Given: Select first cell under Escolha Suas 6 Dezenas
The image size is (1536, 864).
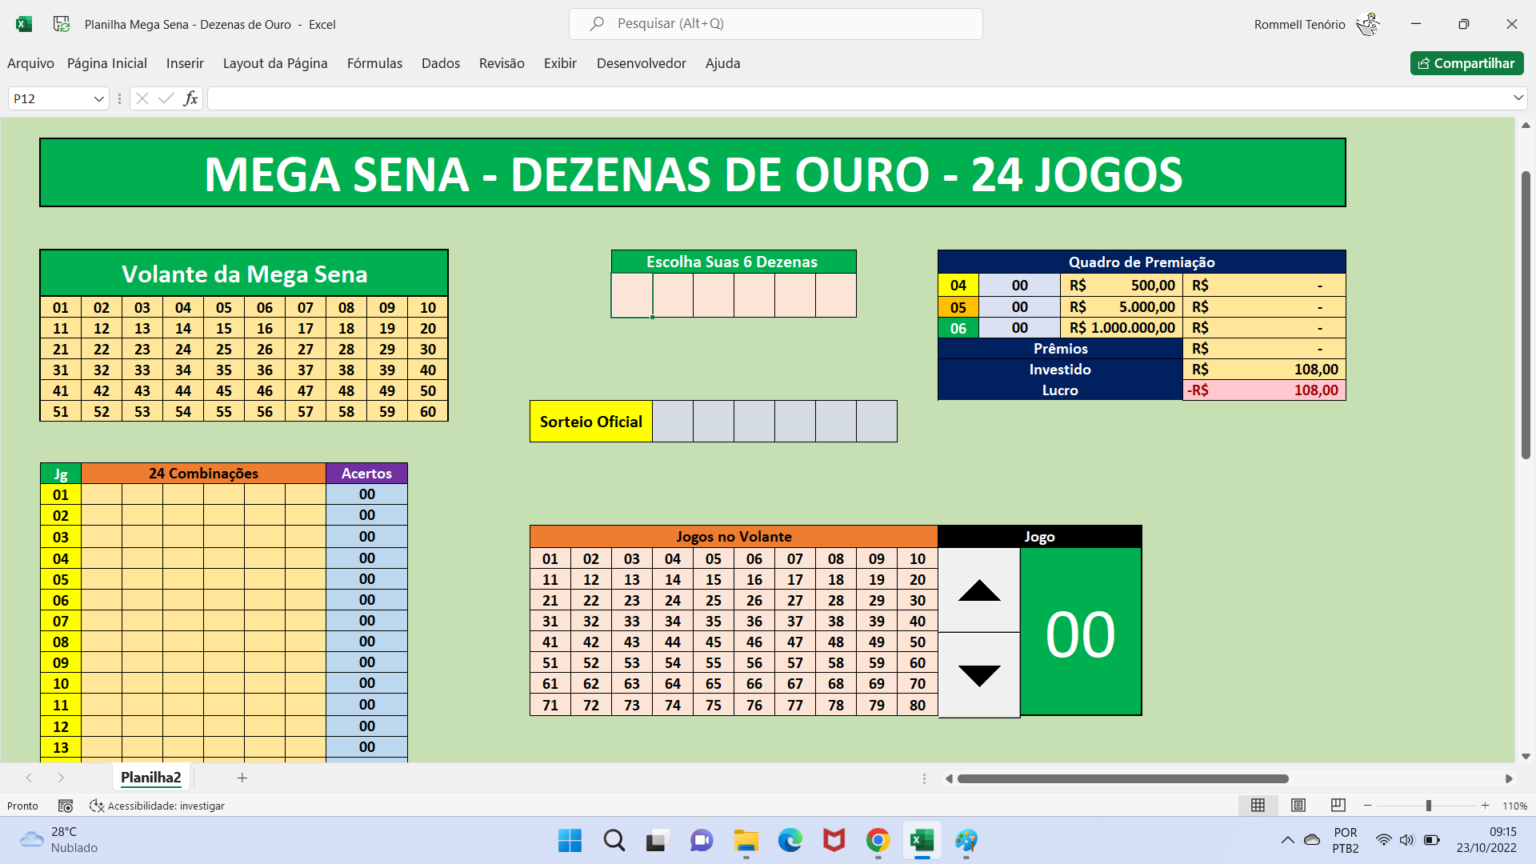Looking at the screenshot, I should pyautogui.click(x=632, y=295).
